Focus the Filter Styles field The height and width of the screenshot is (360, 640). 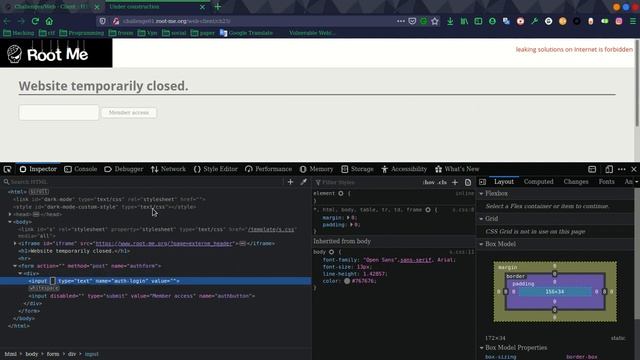[367, 182]
